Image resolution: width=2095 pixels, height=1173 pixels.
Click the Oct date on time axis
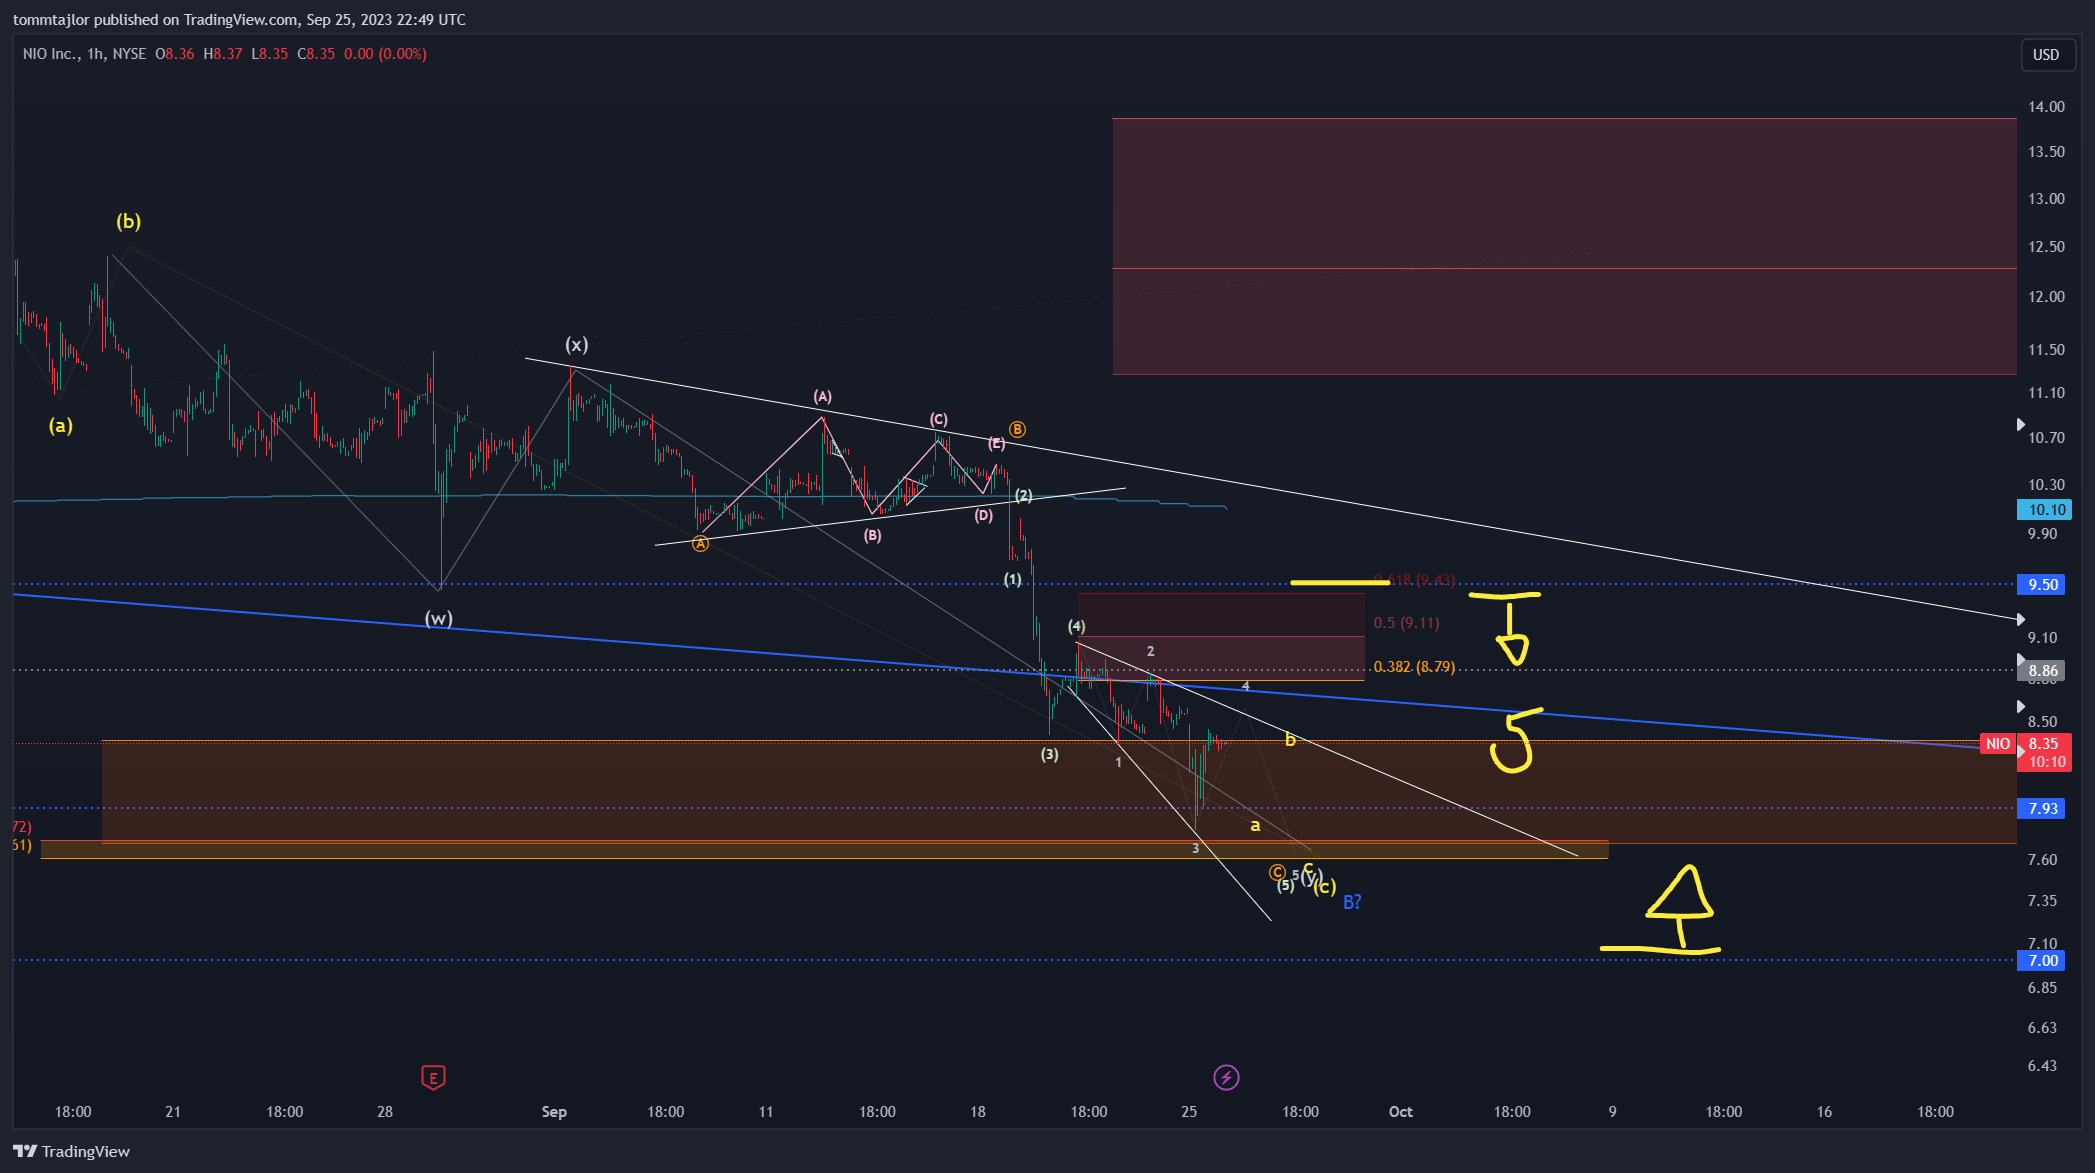click(x=1401, y=1112)
